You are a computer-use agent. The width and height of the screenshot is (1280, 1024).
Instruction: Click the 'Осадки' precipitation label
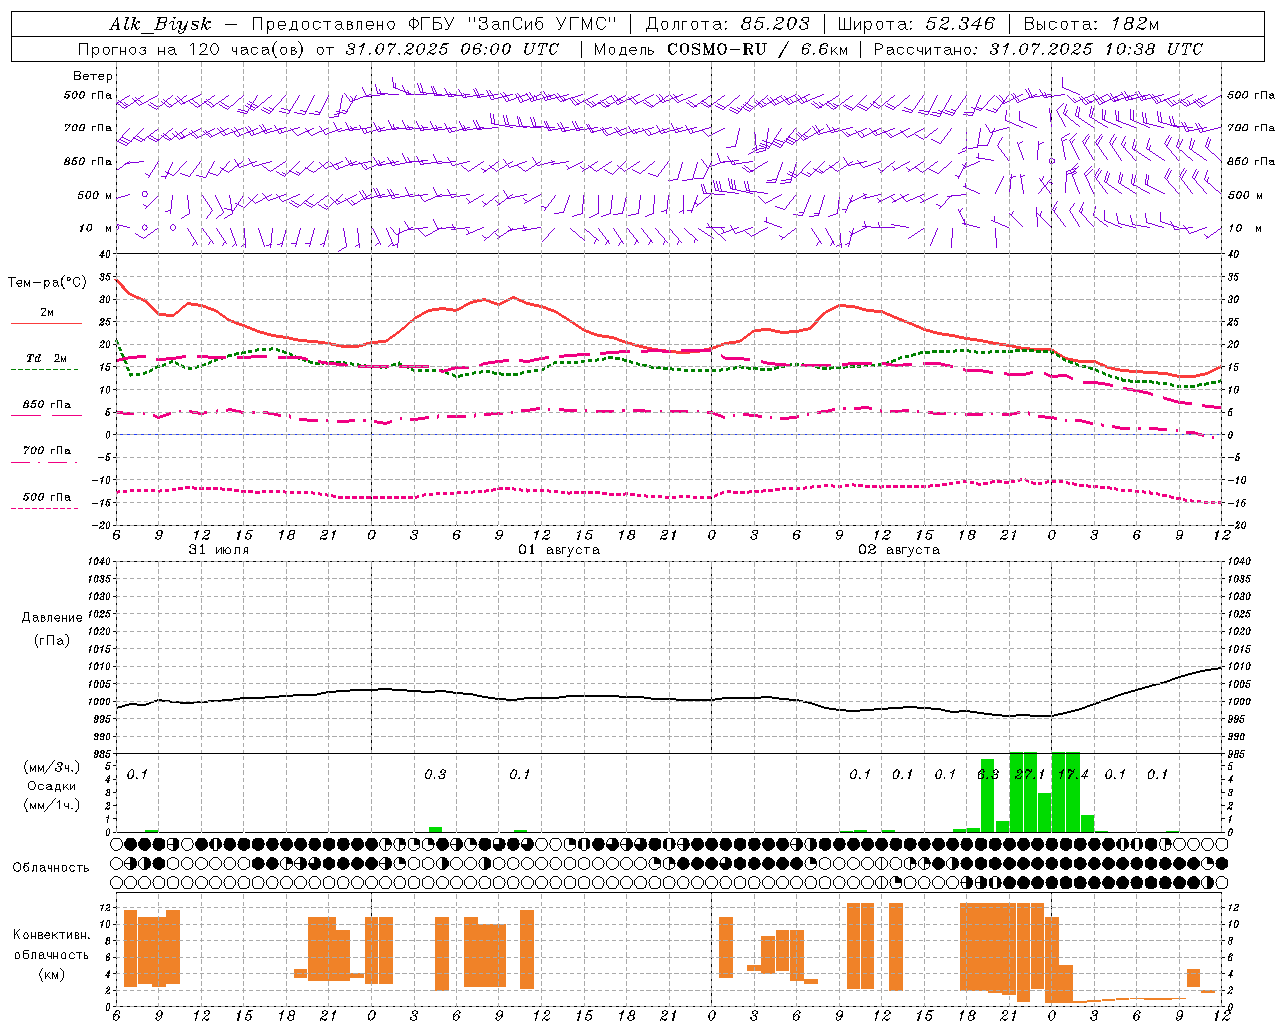point(51,786)
